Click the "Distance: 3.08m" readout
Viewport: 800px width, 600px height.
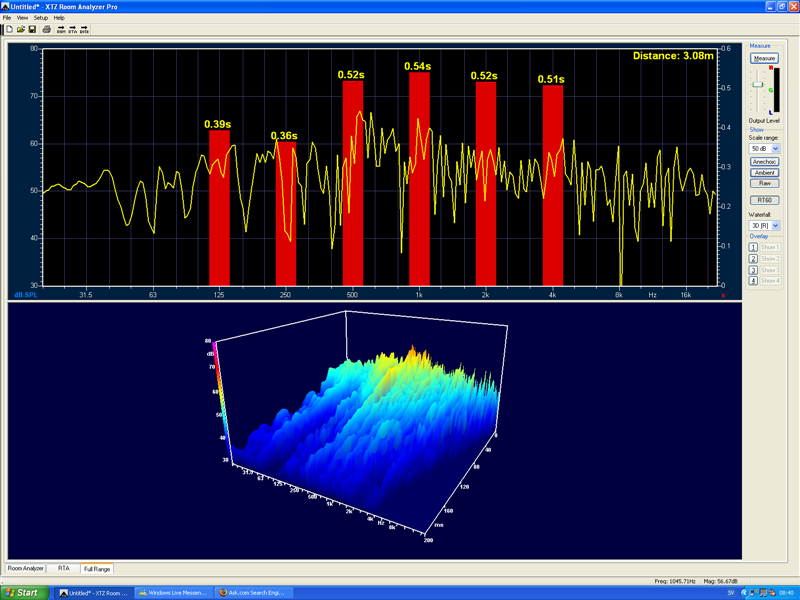673,56
